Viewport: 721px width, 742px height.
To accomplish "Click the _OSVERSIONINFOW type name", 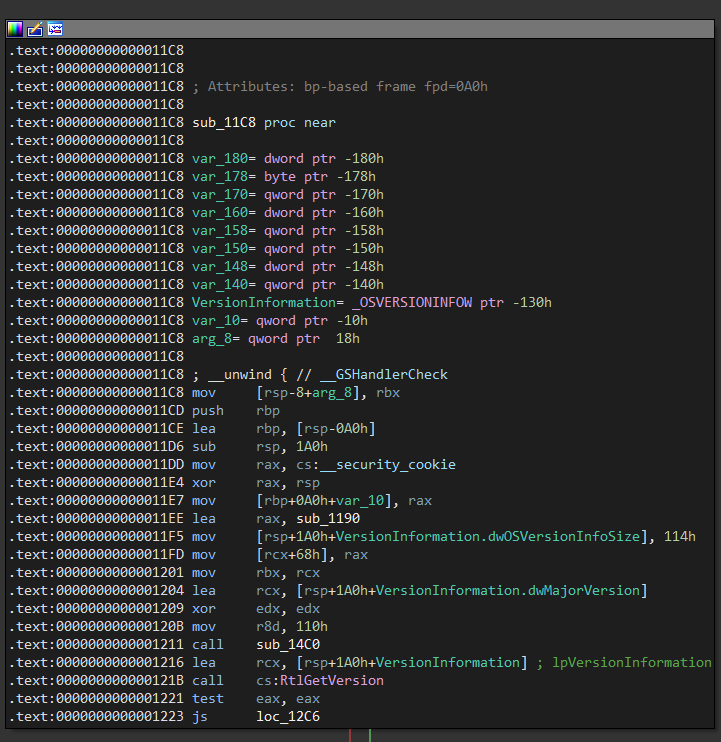I will tap(412, 302).
